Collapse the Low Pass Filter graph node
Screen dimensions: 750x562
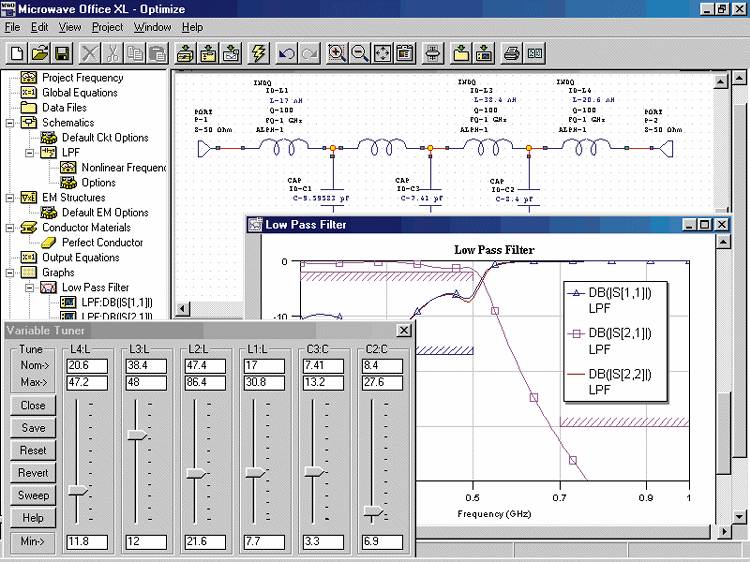click(x=30, y=287)
